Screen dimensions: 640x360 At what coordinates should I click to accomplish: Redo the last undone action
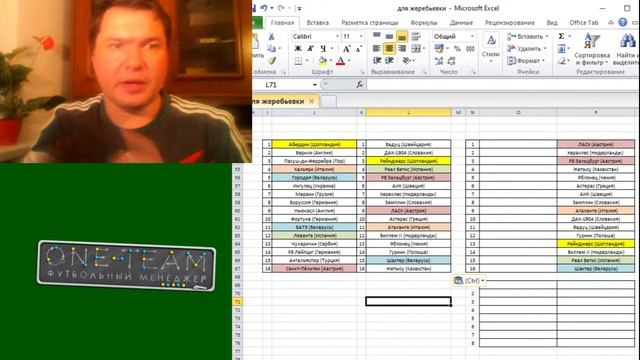pyautogui.click(x=281, y=8)
